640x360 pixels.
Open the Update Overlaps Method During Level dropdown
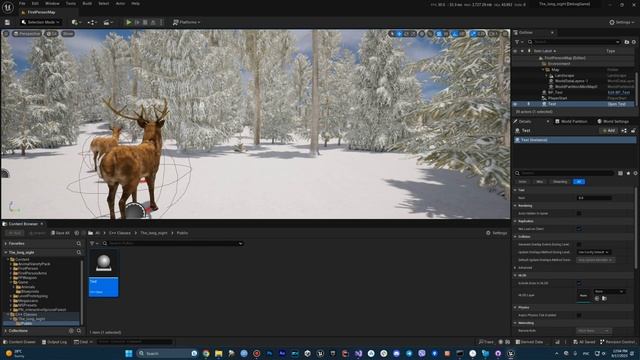593,252
